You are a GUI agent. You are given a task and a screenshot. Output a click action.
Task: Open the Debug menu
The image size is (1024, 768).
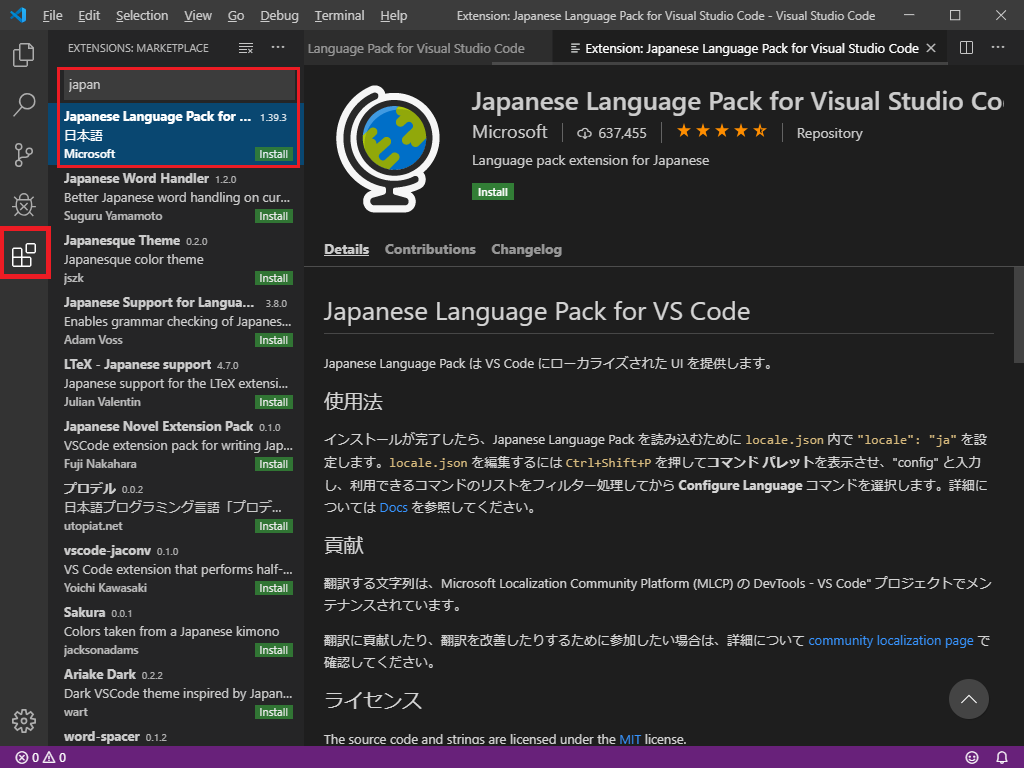[279, 16]
